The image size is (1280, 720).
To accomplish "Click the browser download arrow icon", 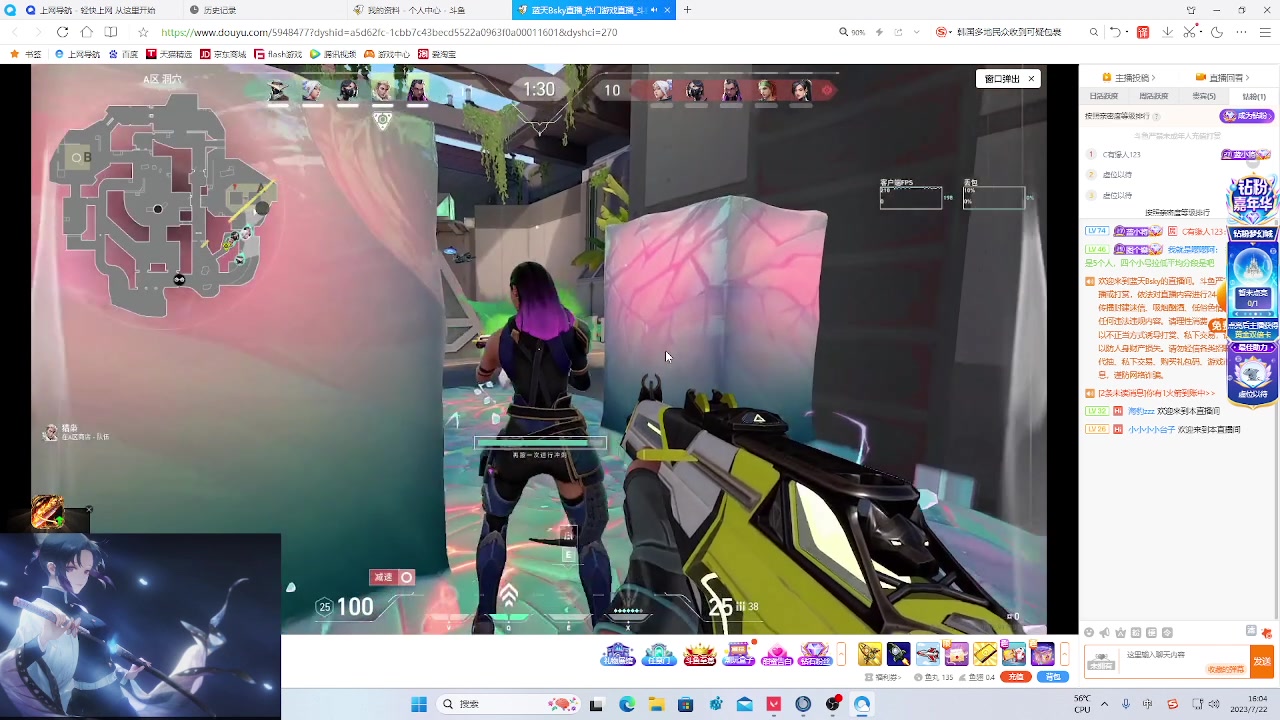I will pos(1167,32).
